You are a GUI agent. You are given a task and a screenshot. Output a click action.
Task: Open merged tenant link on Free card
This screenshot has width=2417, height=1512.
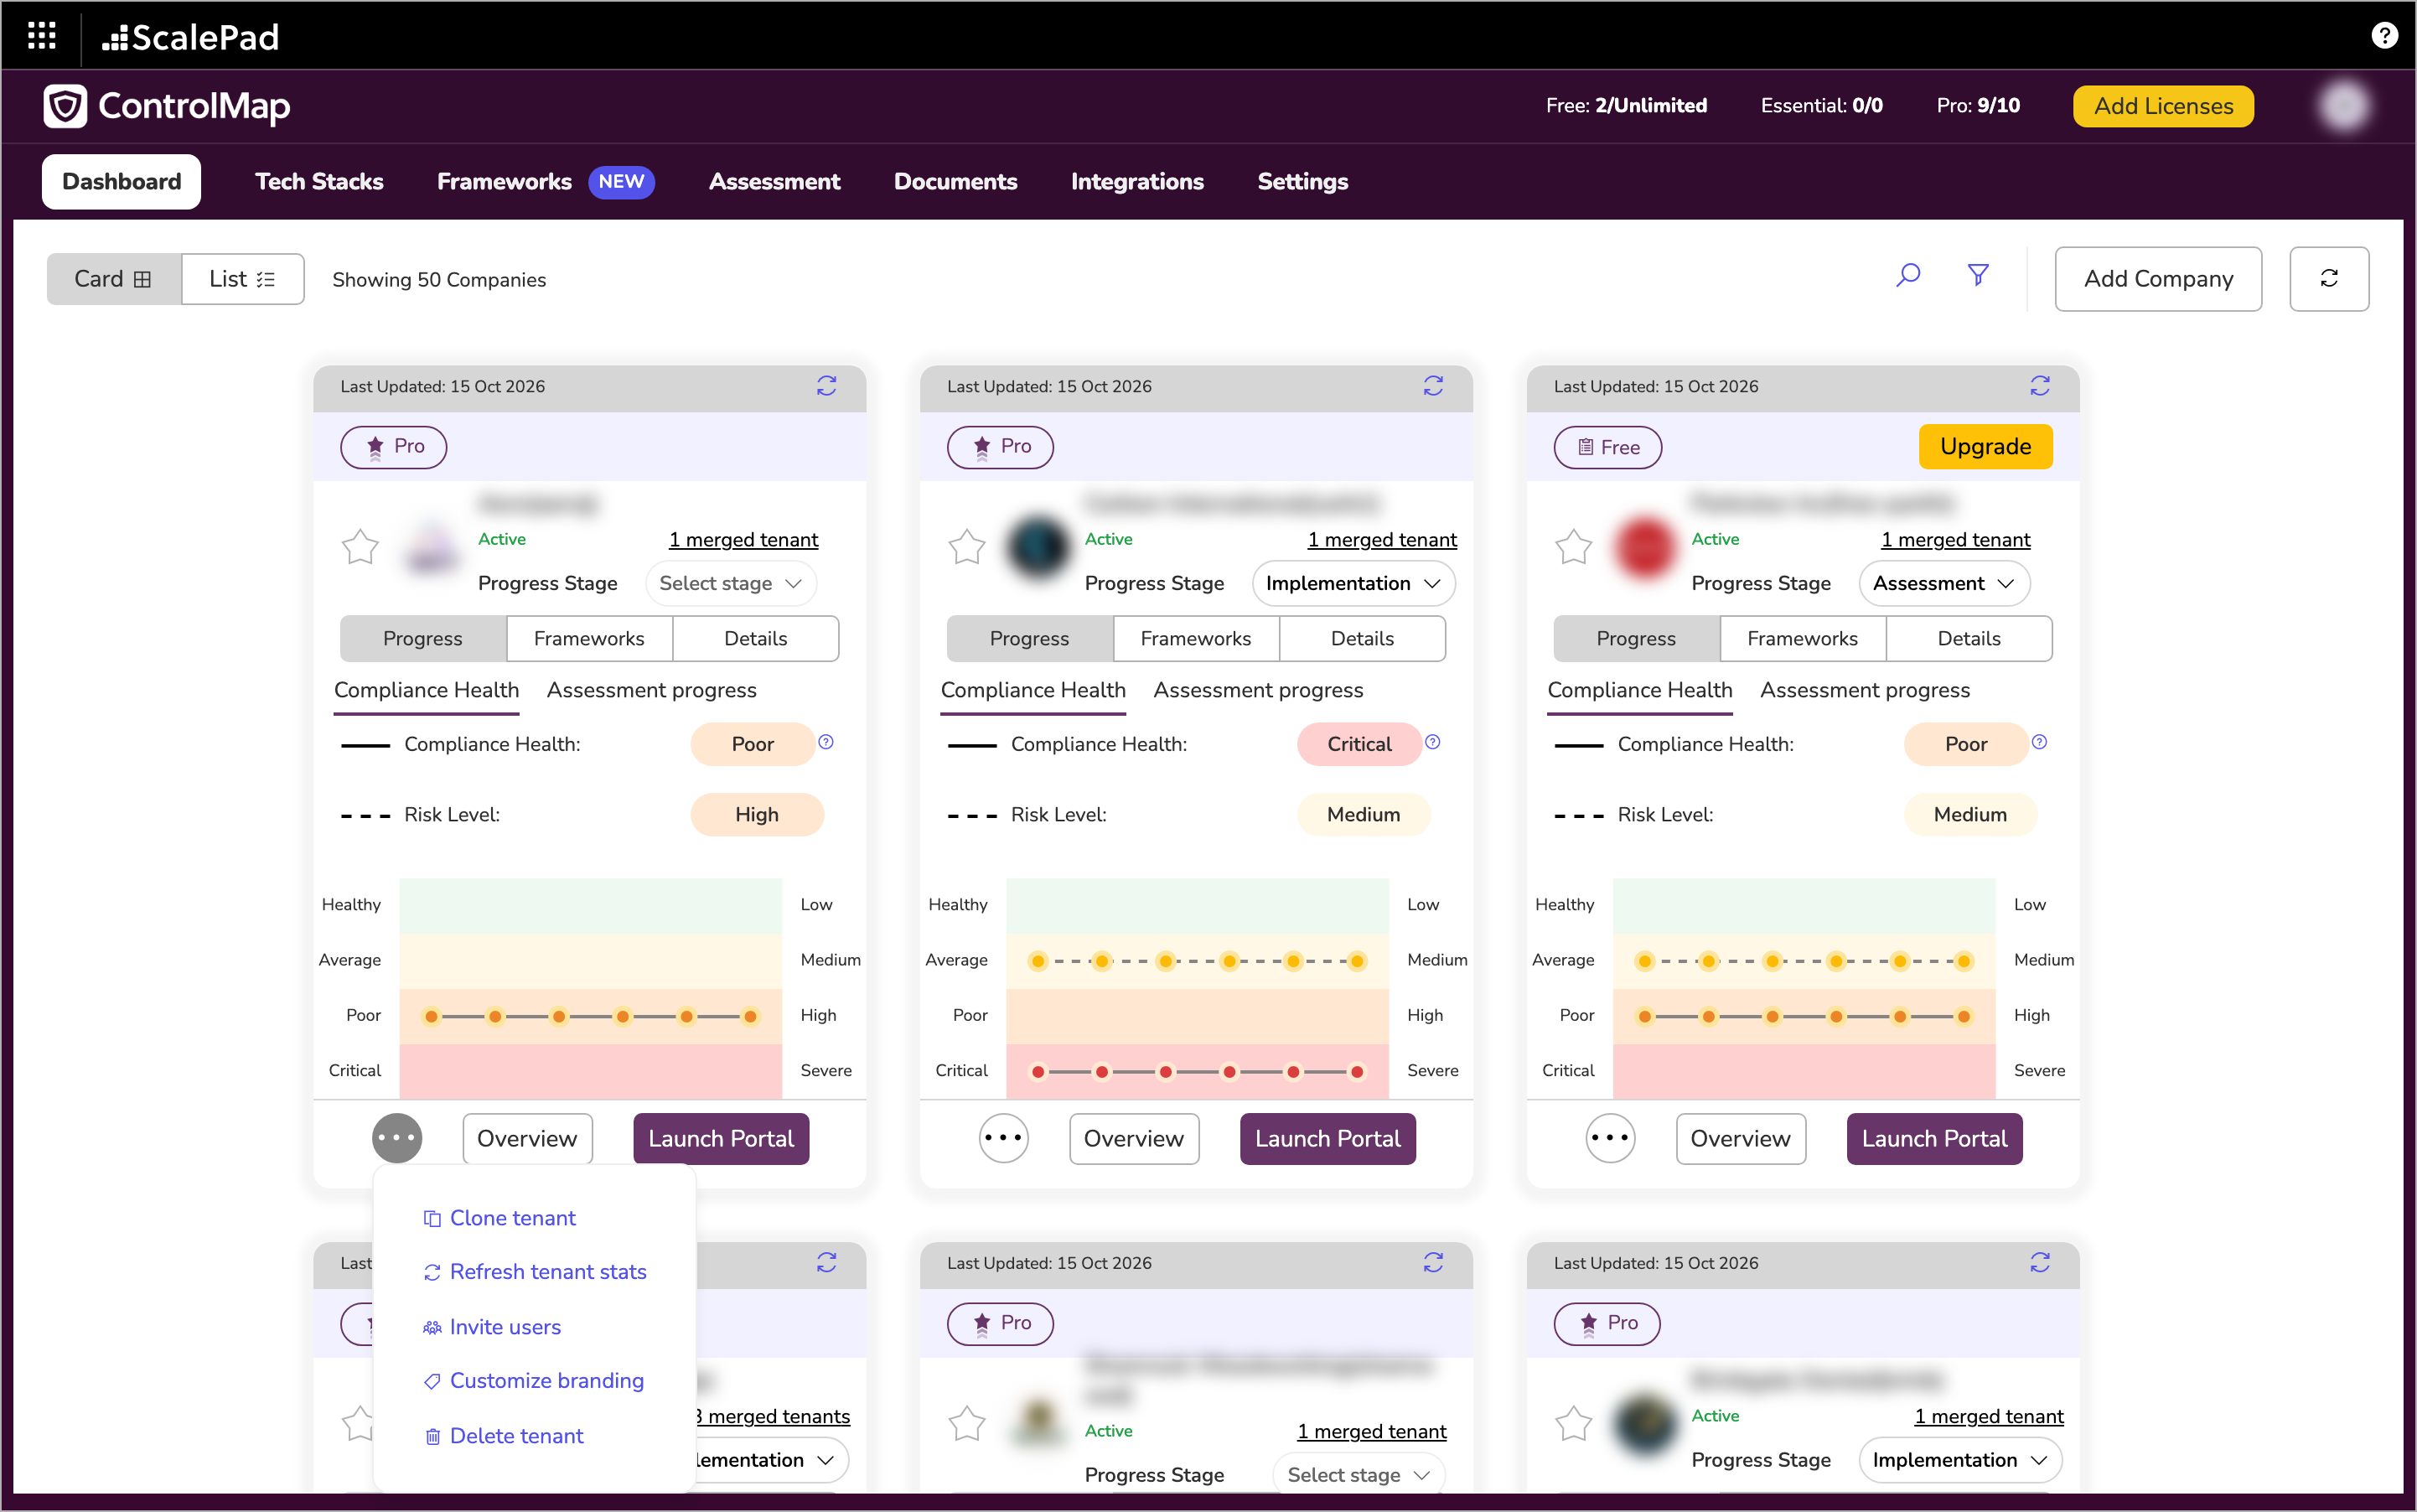1955,540
